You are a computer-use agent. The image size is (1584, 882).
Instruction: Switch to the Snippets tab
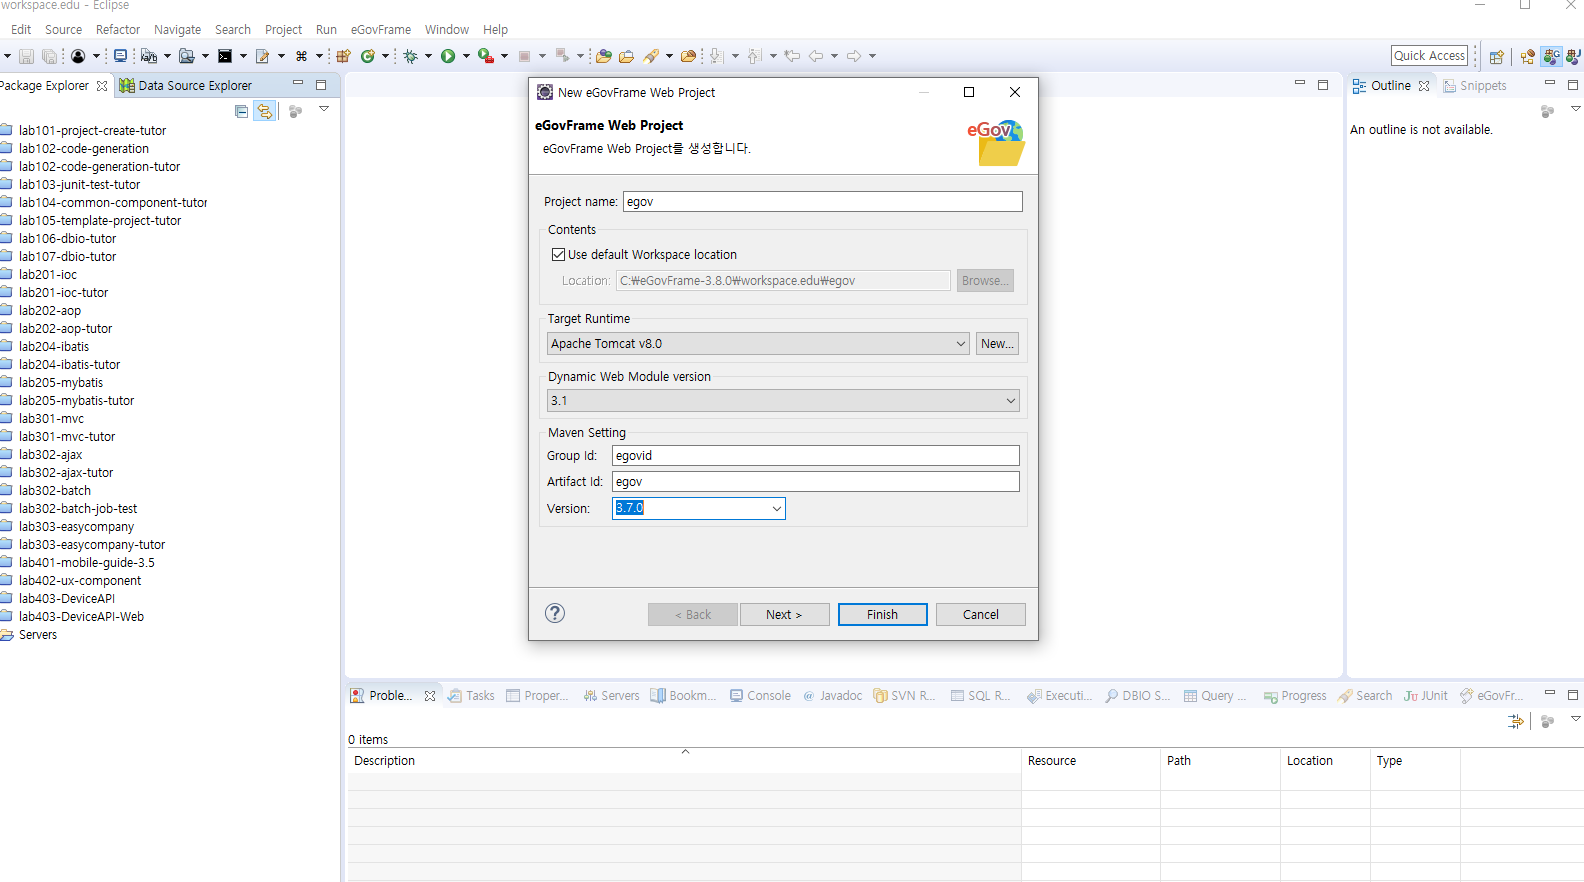tap(1475, 86)
